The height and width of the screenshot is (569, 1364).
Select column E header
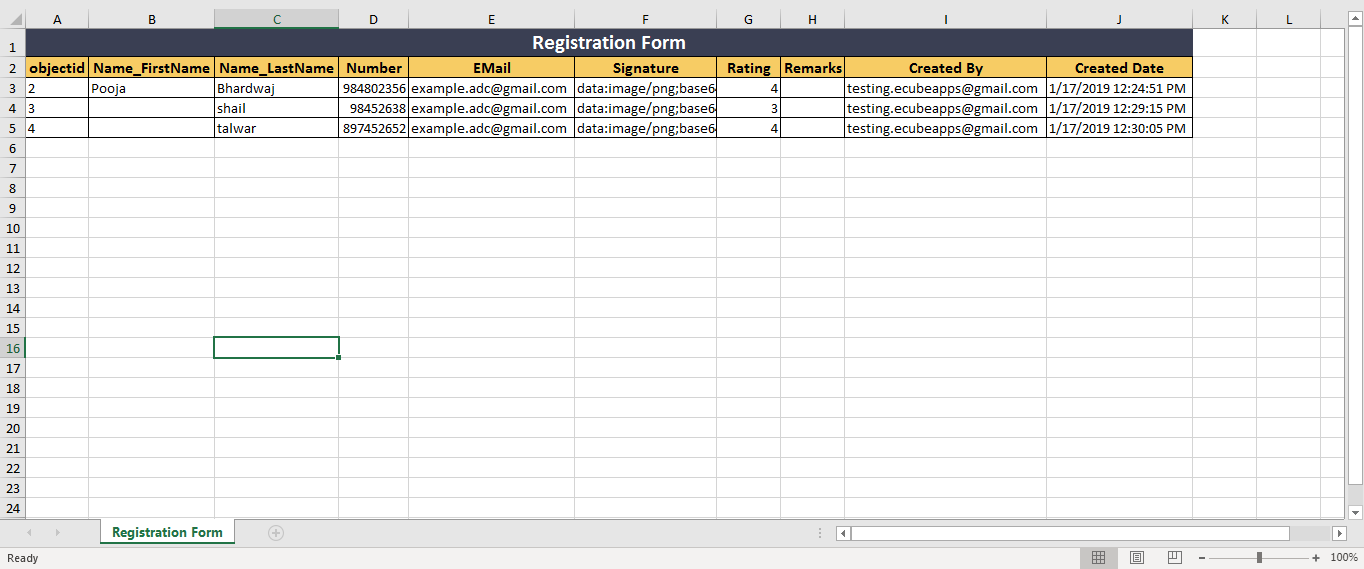[491, 19]
